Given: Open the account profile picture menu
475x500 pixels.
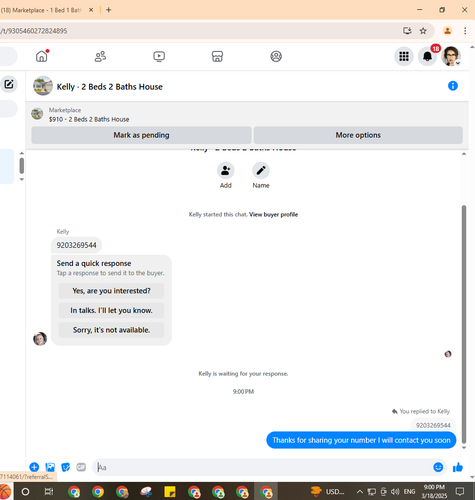Looking at the screenshot, I should [x=451, y=56].
